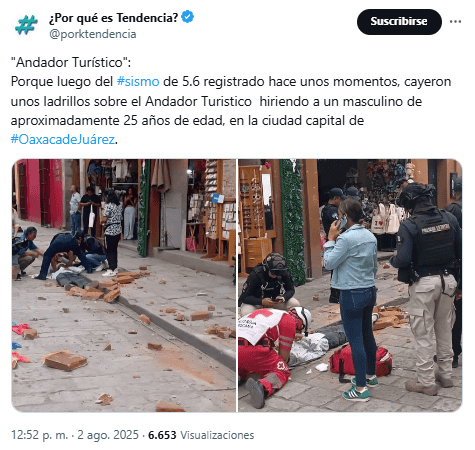Open the right photo with paramedics
The image size is (475, 450).
(x=350, y=285)
